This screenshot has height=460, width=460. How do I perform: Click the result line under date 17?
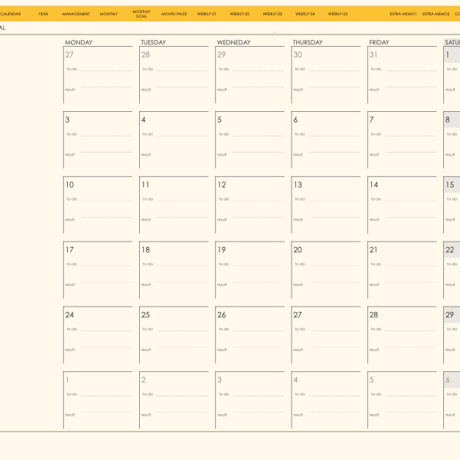[x=106, y=282]
